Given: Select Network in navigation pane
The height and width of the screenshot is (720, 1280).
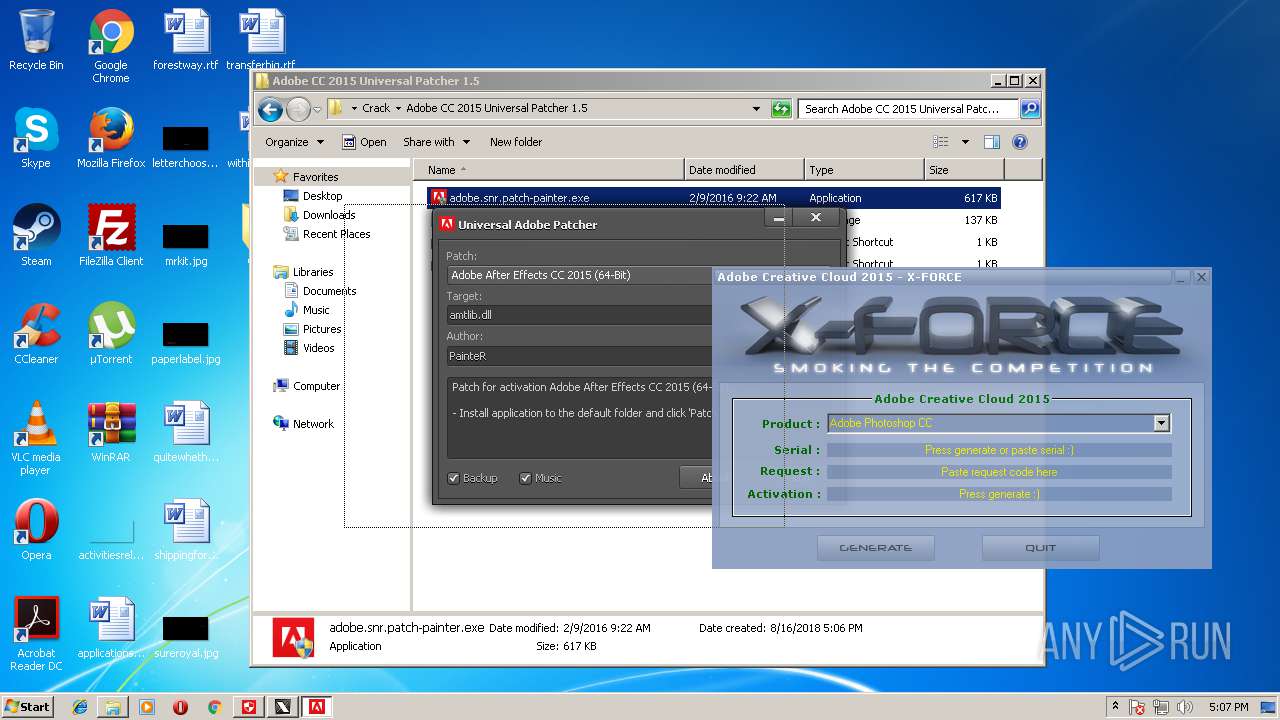Looking at the screenshot, I should coord(303,424).
